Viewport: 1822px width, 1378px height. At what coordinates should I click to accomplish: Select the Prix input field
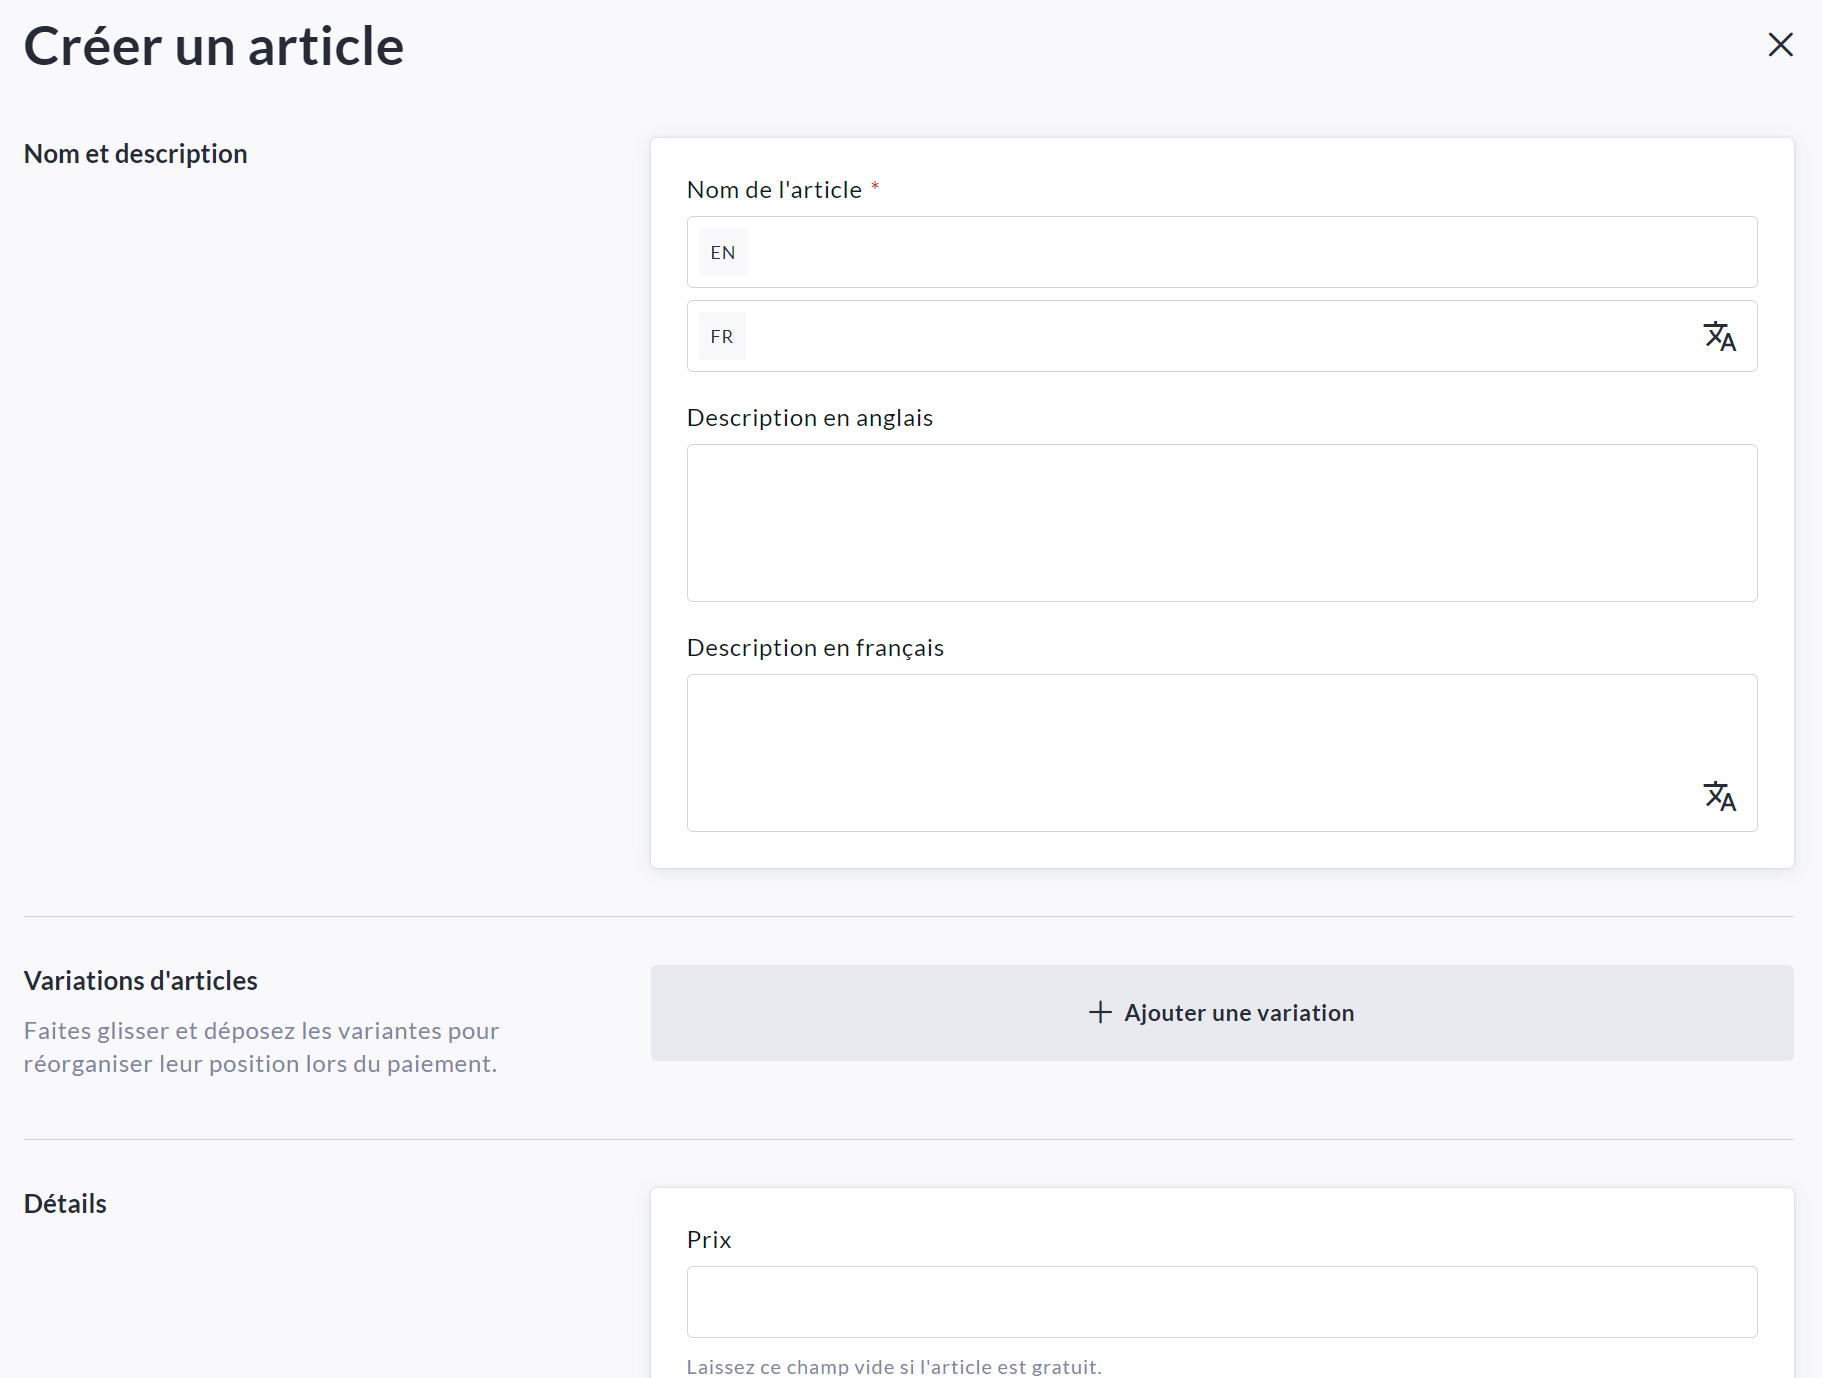coord(1221,1302)
